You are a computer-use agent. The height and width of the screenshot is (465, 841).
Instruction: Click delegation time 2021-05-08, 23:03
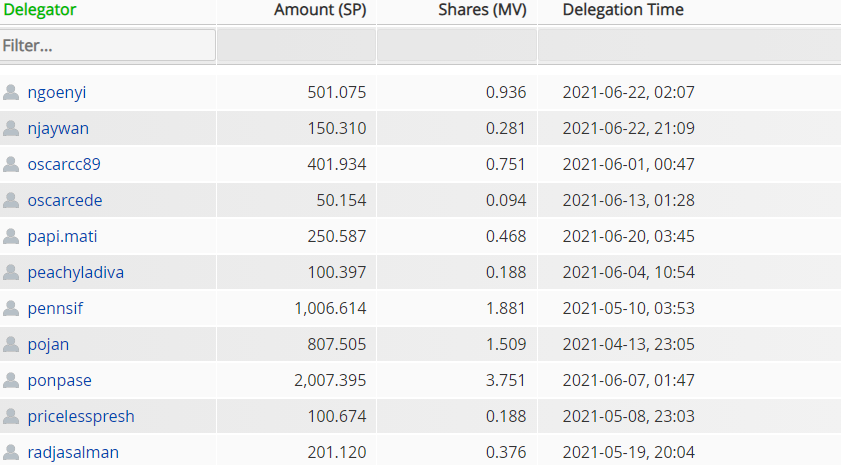[x=629, y=416]
